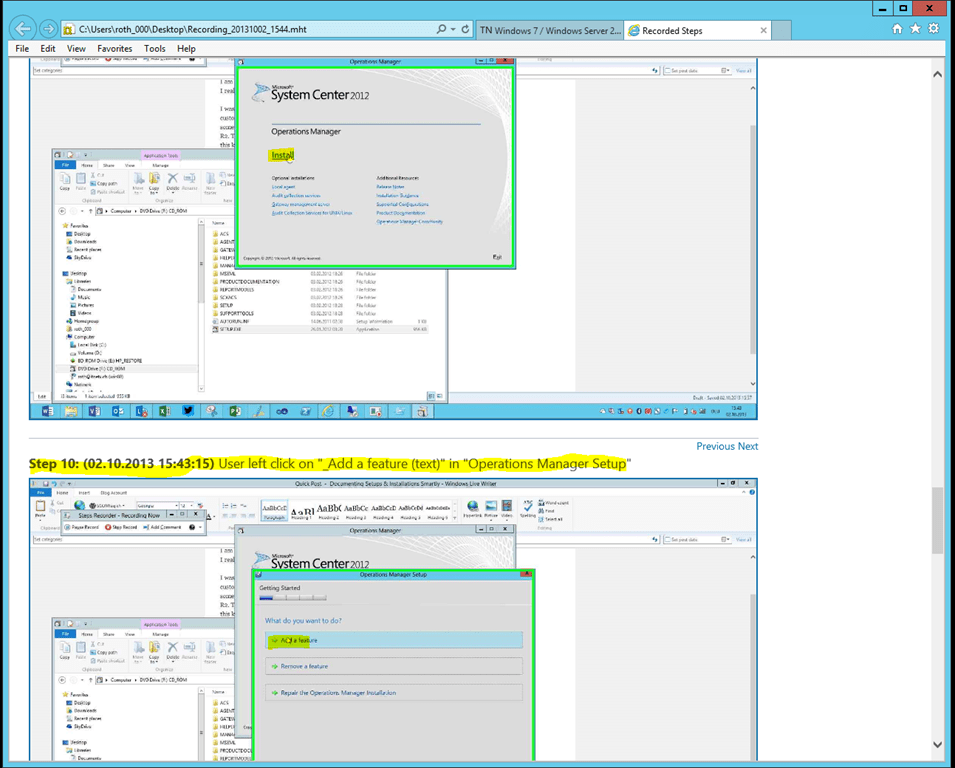Refresh the page with the reload icon

click(465, 29)
